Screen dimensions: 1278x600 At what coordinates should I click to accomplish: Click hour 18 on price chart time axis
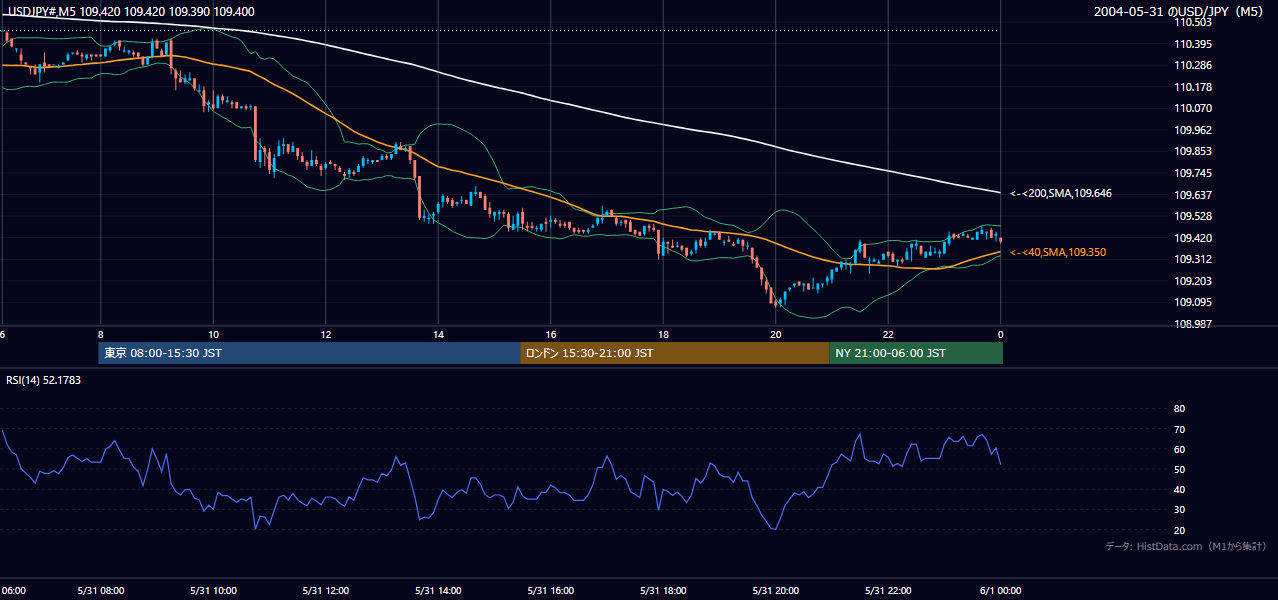663,334
